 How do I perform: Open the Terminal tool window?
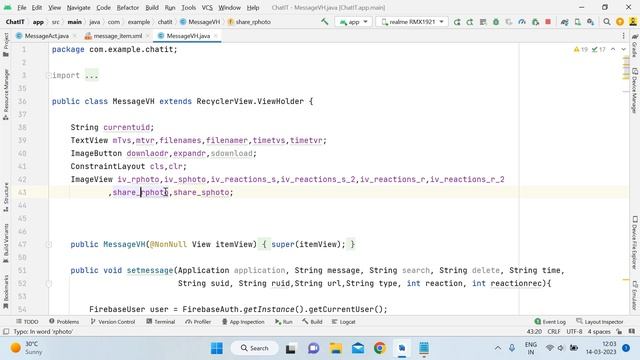(160, 322)
